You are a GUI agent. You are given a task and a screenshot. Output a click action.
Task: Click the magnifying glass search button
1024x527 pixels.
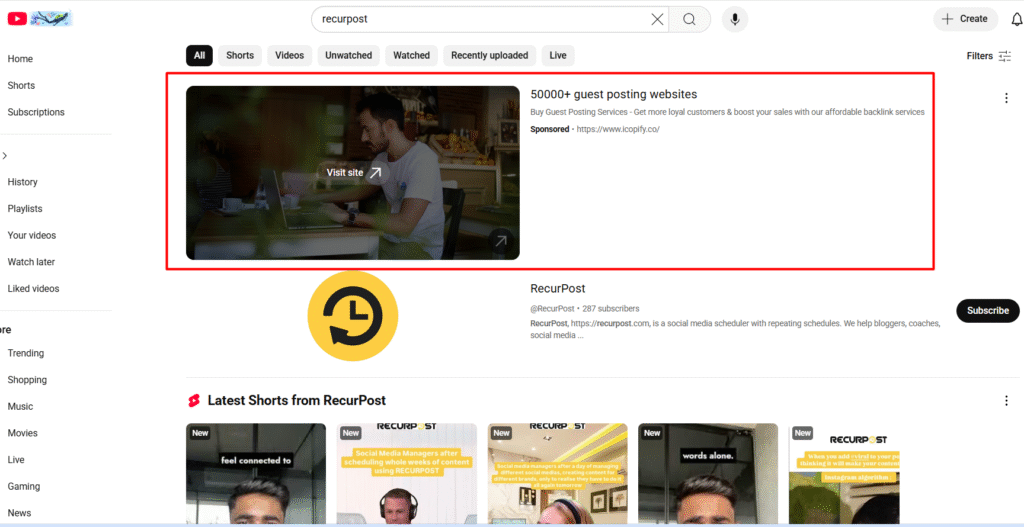690,20
